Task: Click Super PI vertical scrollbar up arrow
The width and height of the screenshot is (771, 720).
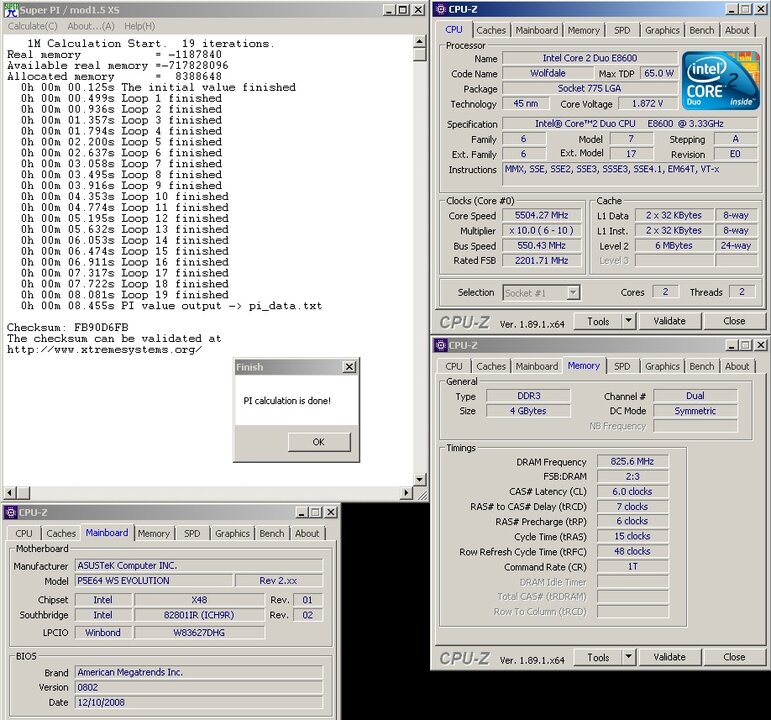Action: point(419,41)
